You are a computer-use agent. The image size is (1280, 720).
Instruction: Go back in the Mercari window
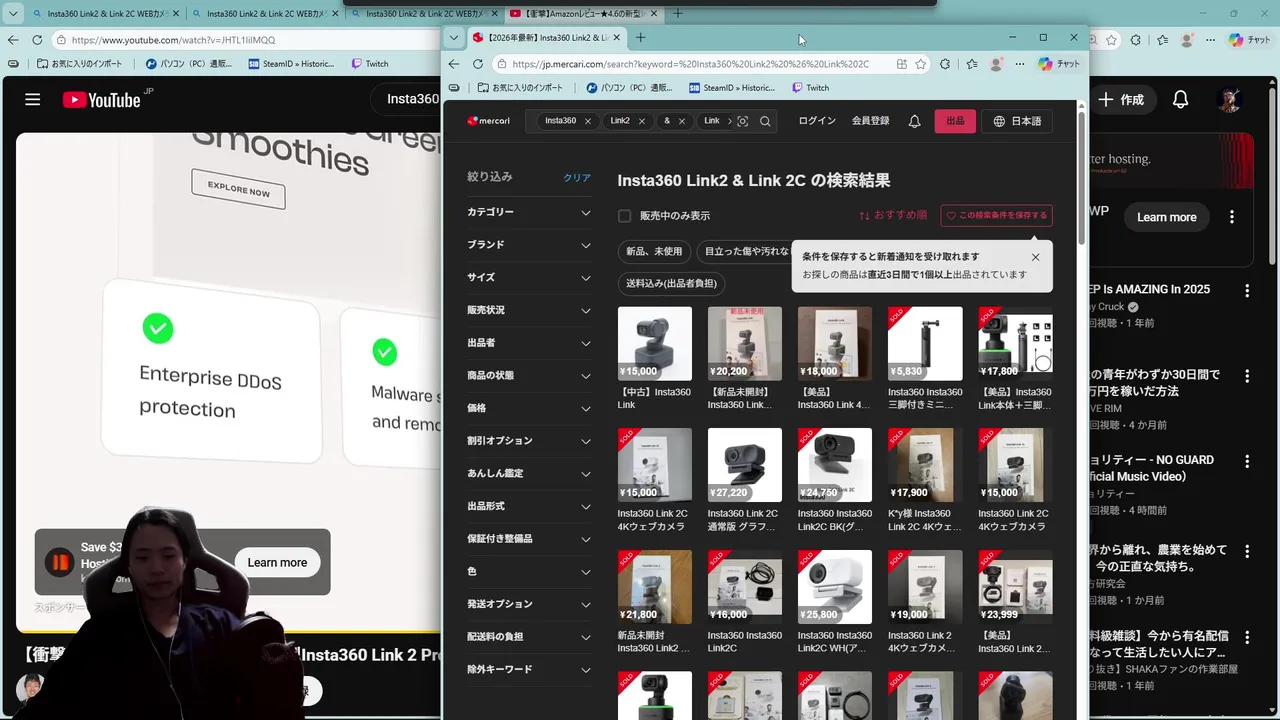click(x=454, y=64)
